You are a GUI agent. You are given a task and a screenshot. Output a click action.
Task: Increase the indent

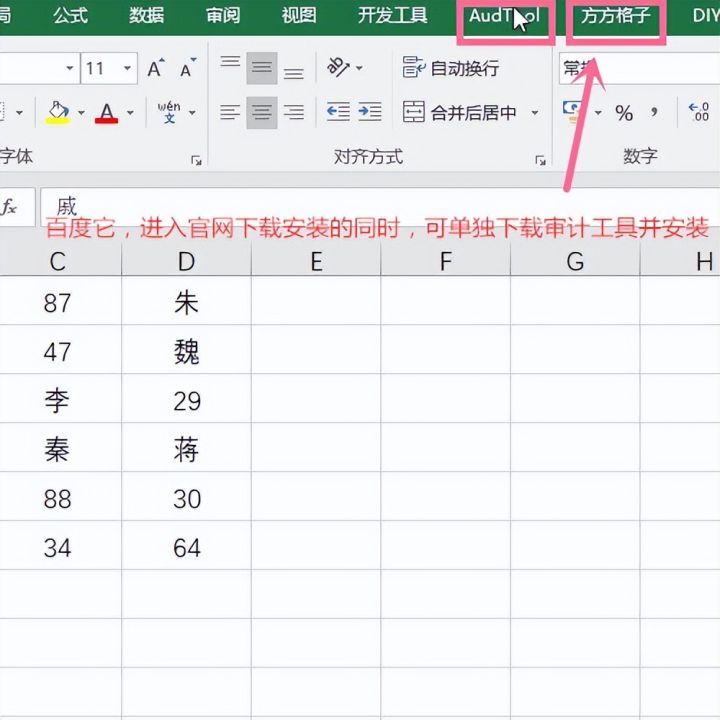[x=370, y=112]
